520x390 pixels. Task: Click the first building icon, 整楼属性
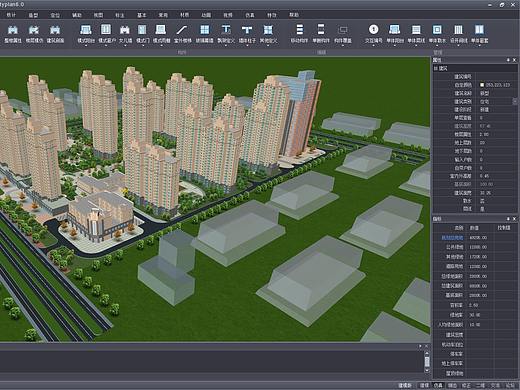coord(13,30)
